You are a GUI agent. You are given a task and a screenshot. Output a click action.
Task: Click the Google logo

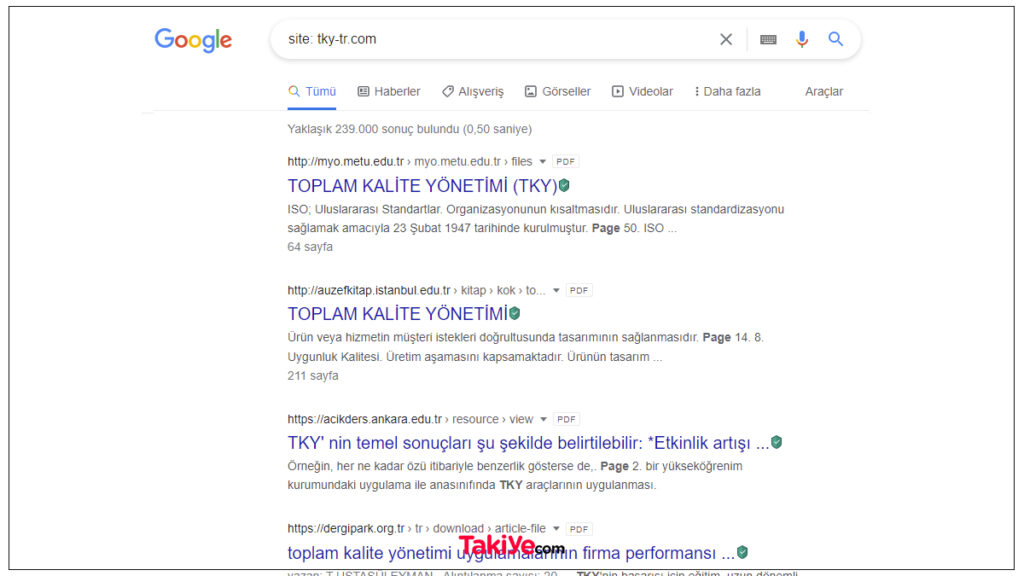coord(193,40)
